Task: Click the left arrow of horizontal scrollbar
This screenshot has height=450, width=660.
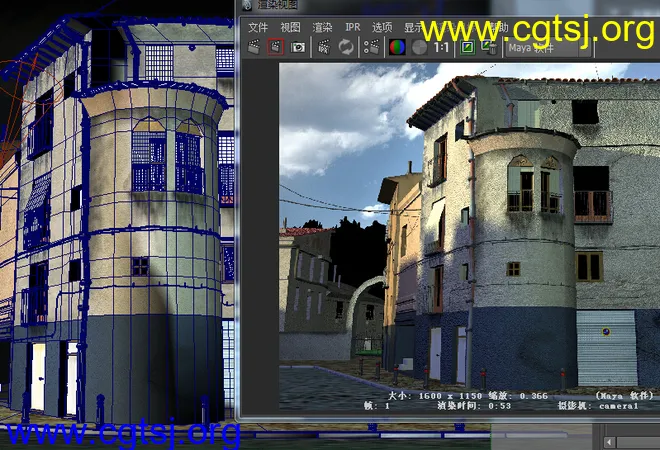Action: pos(609,442)
